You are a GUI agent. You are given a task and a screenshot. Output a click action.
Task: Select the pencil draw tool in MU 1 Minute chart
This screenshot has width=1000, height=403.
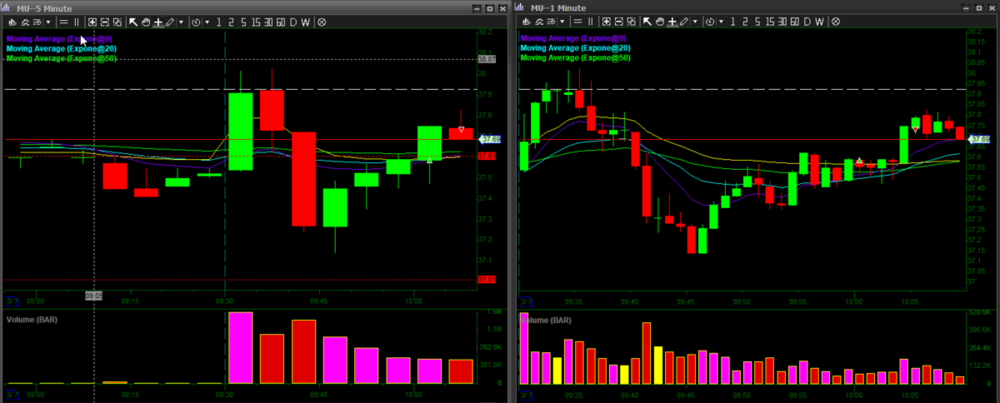pos(684,22)
